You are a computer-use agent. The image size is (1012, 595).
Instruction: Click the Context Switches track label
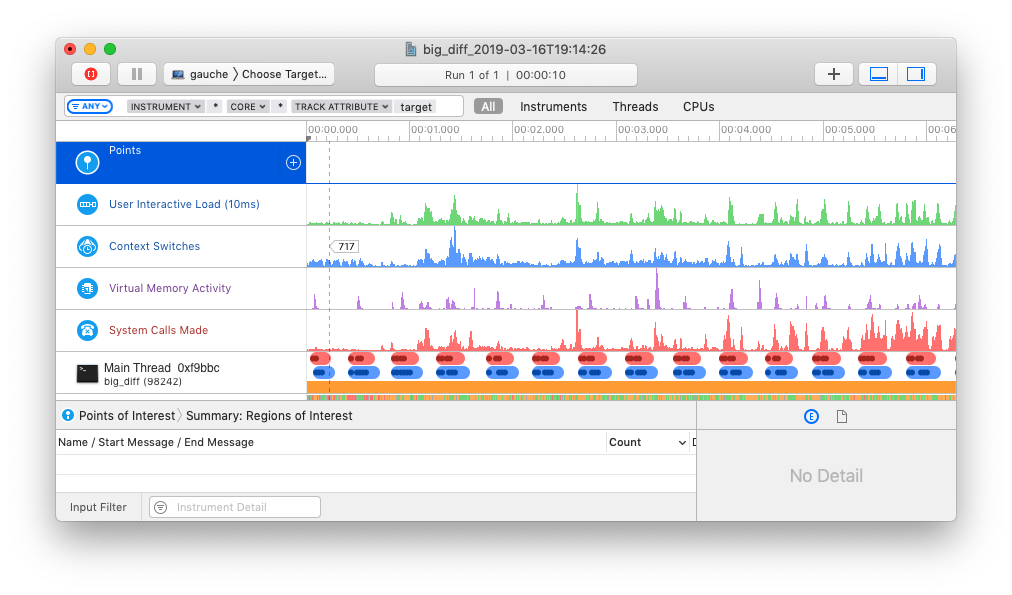pos(154,246)
